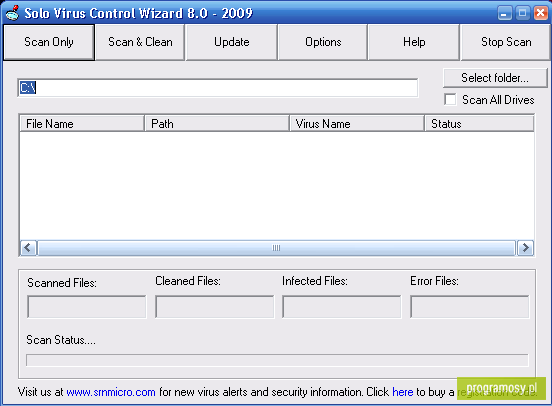Sort by File Name column header

[82, 124]
